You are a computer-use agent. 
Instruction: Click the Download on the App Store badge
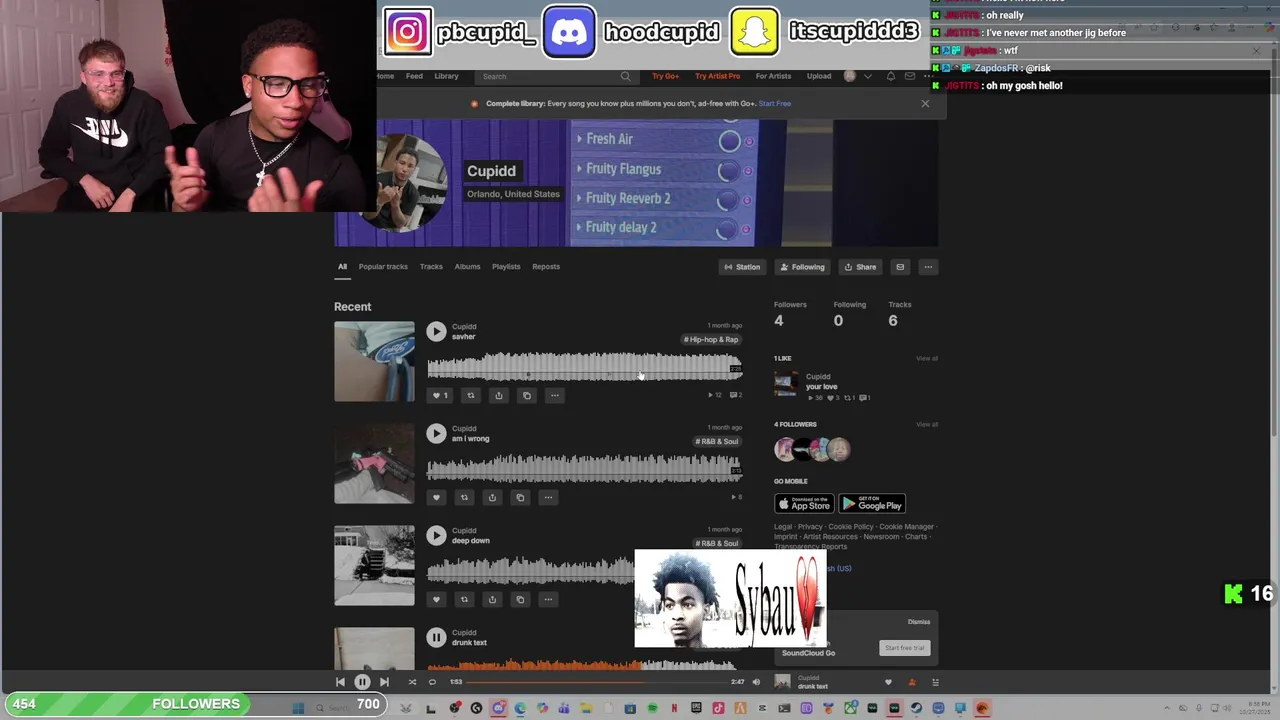coord(804,504)
